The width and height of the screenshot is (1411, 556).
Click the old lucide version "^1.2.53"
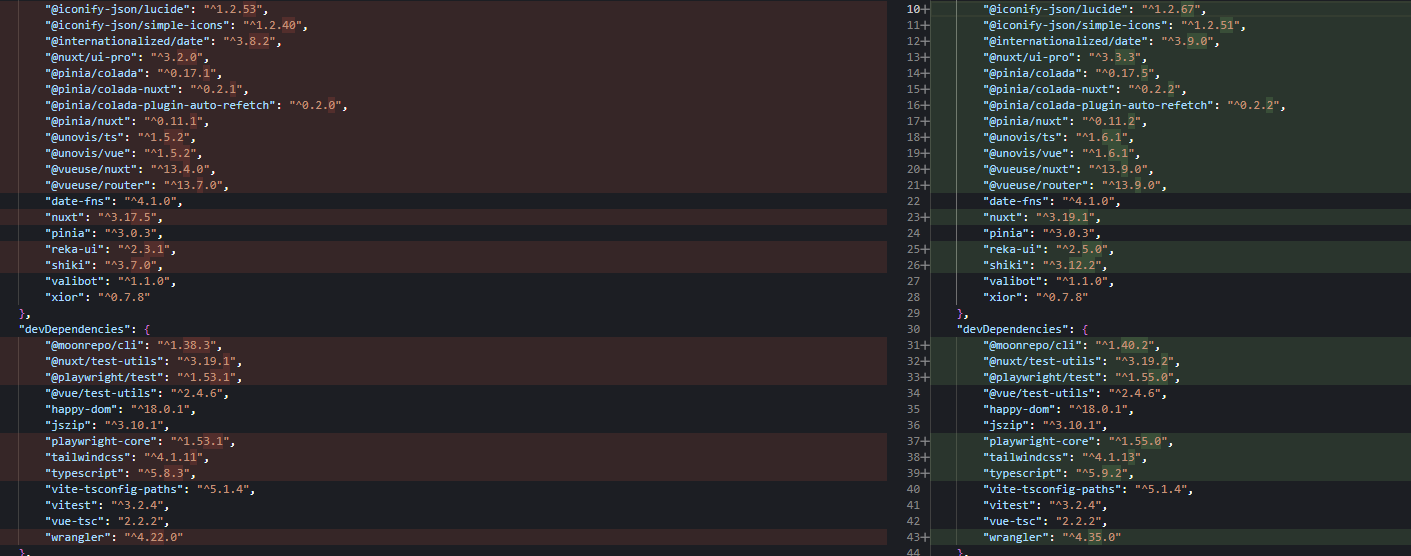click(x=234, y=9)
